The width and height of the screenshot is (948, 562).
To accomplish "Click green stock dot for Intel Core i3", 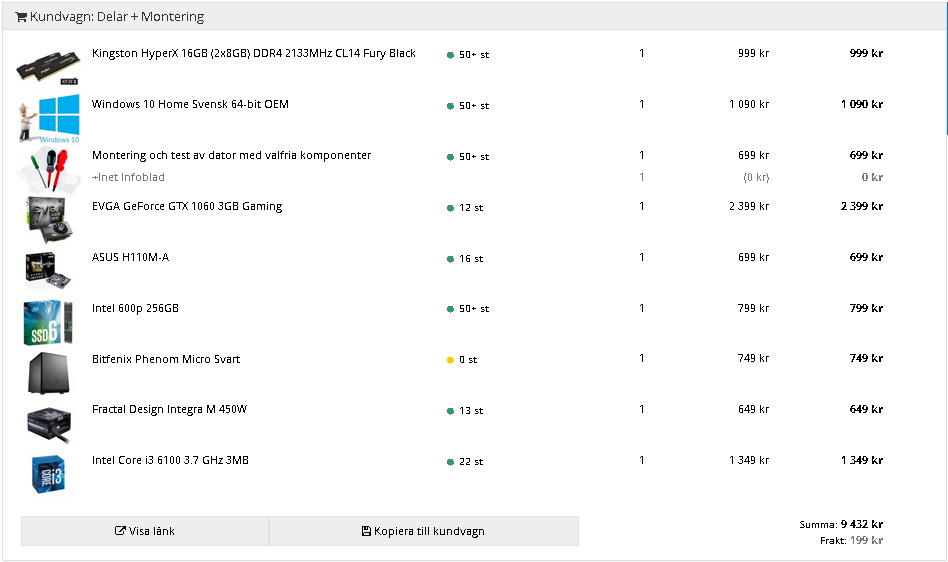I will (450, 462).
